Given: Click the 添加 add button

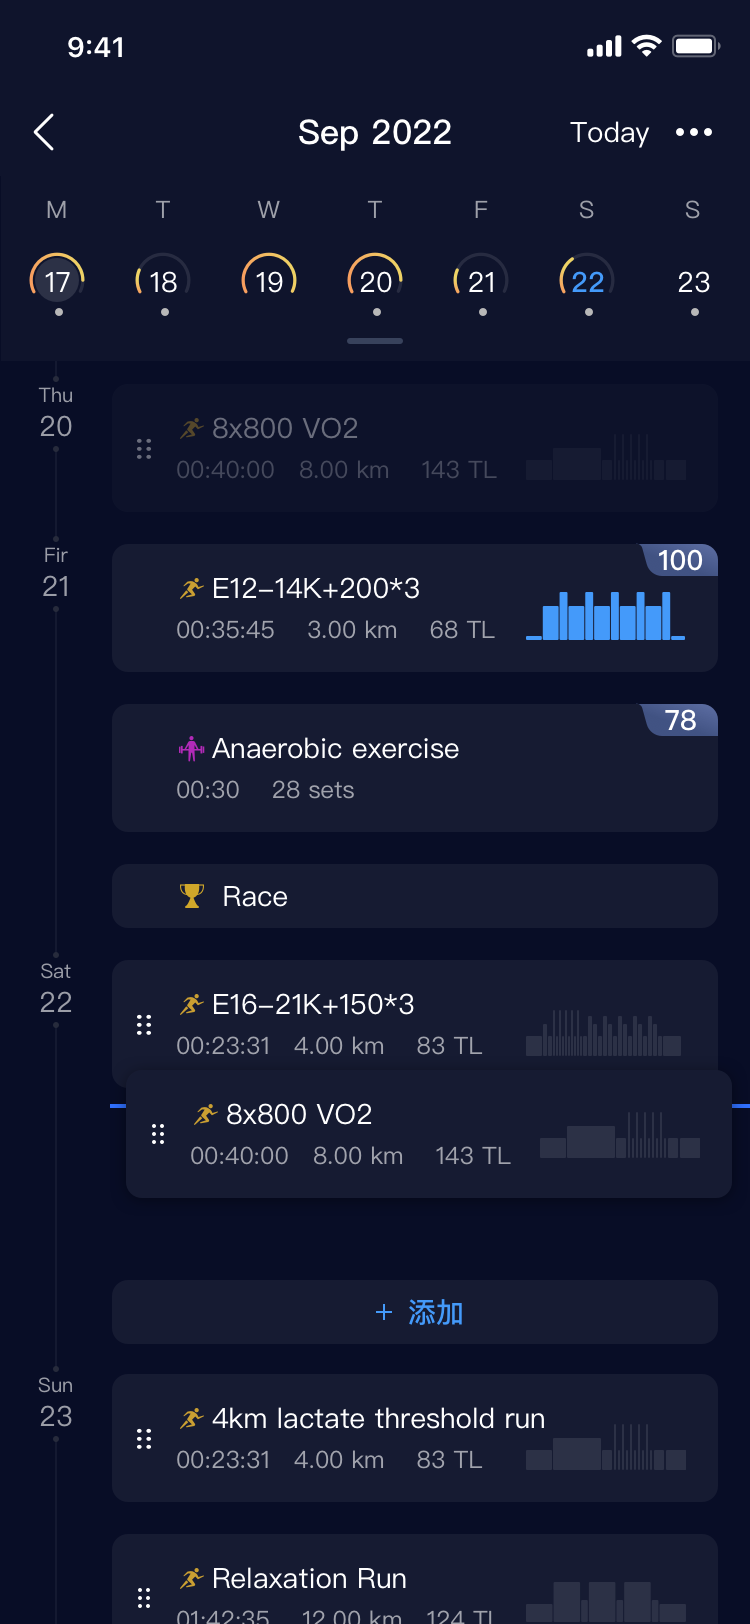Looking at the screenshot, I should [415, 1312].
